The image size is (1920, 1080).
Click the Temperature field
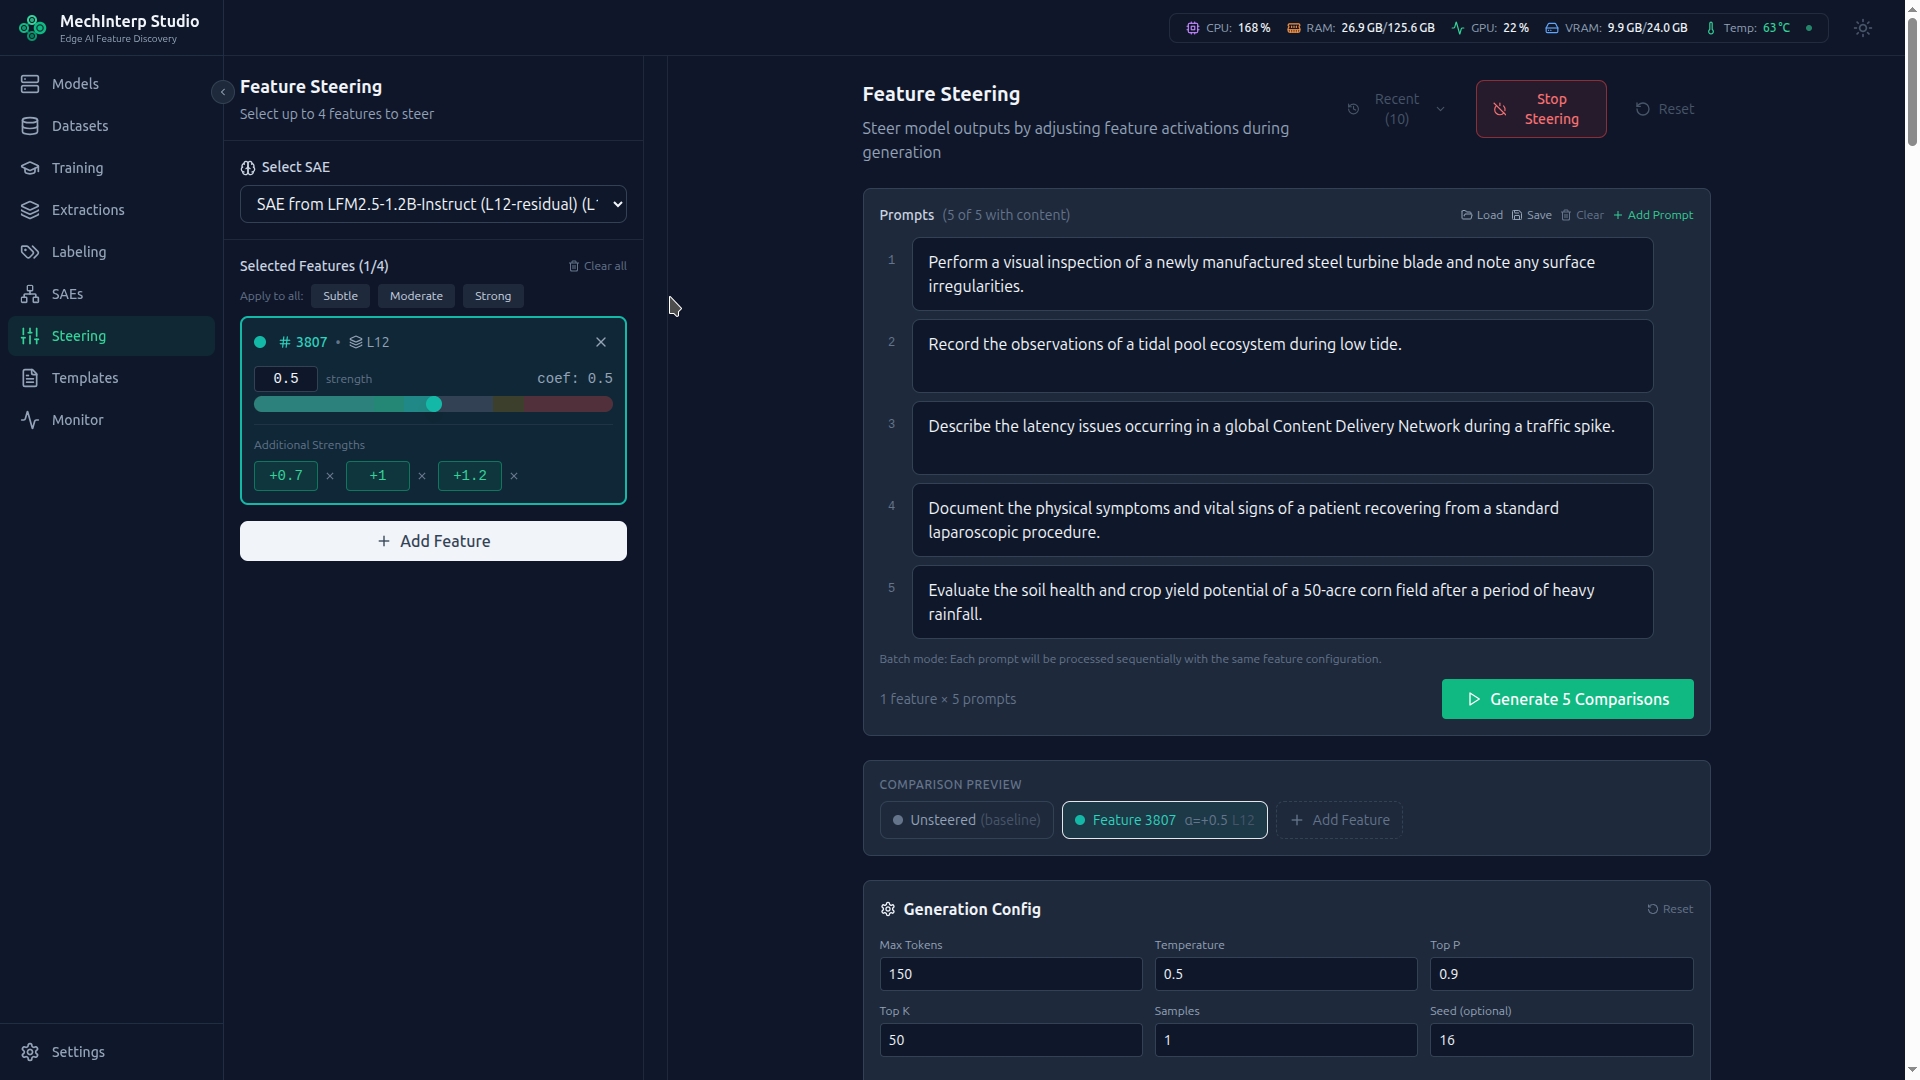coord(1285,974)
